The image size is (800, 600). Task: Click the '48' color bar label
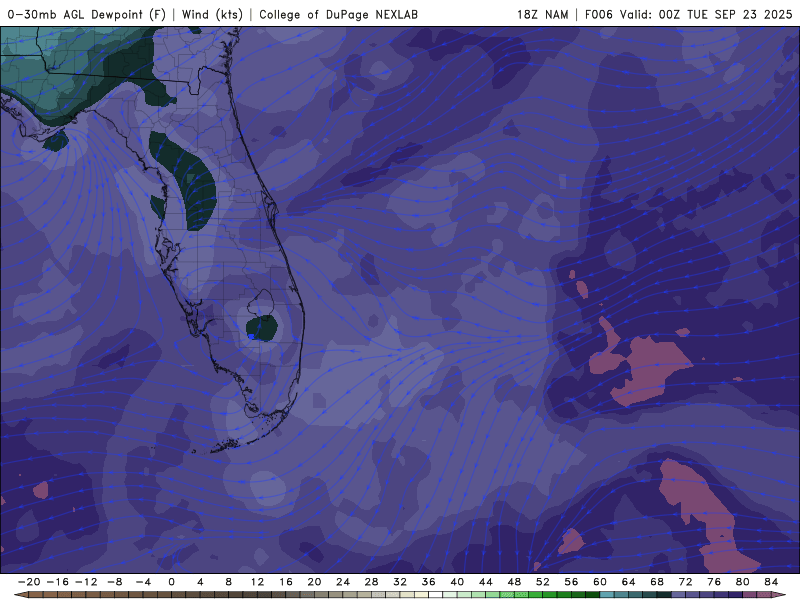point(514,582)
